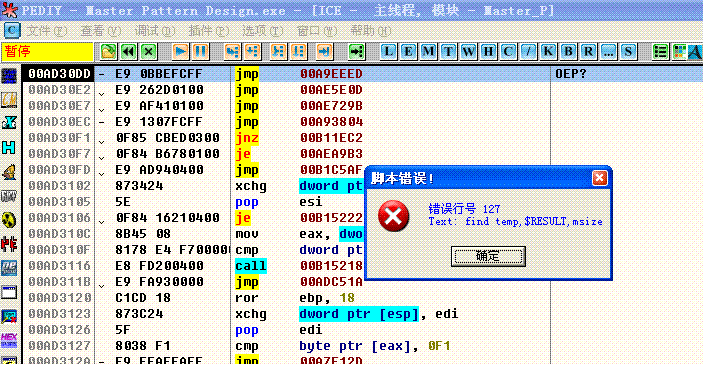Click the green list options icon
The width and height of the screenshot is (703, 384).
pos(660,52)
